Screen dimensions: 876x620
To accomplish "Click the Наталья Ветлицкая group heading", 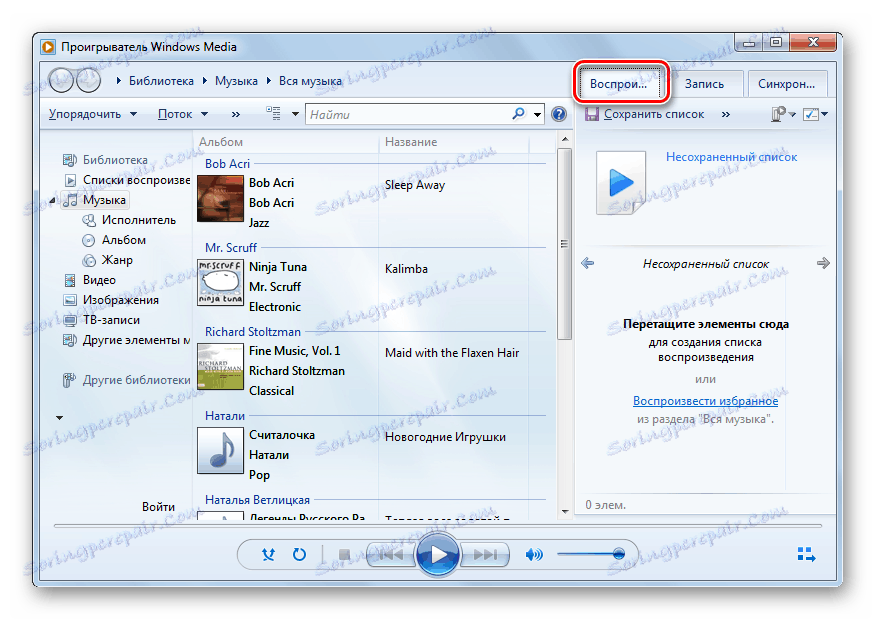I will click(257, 500).
